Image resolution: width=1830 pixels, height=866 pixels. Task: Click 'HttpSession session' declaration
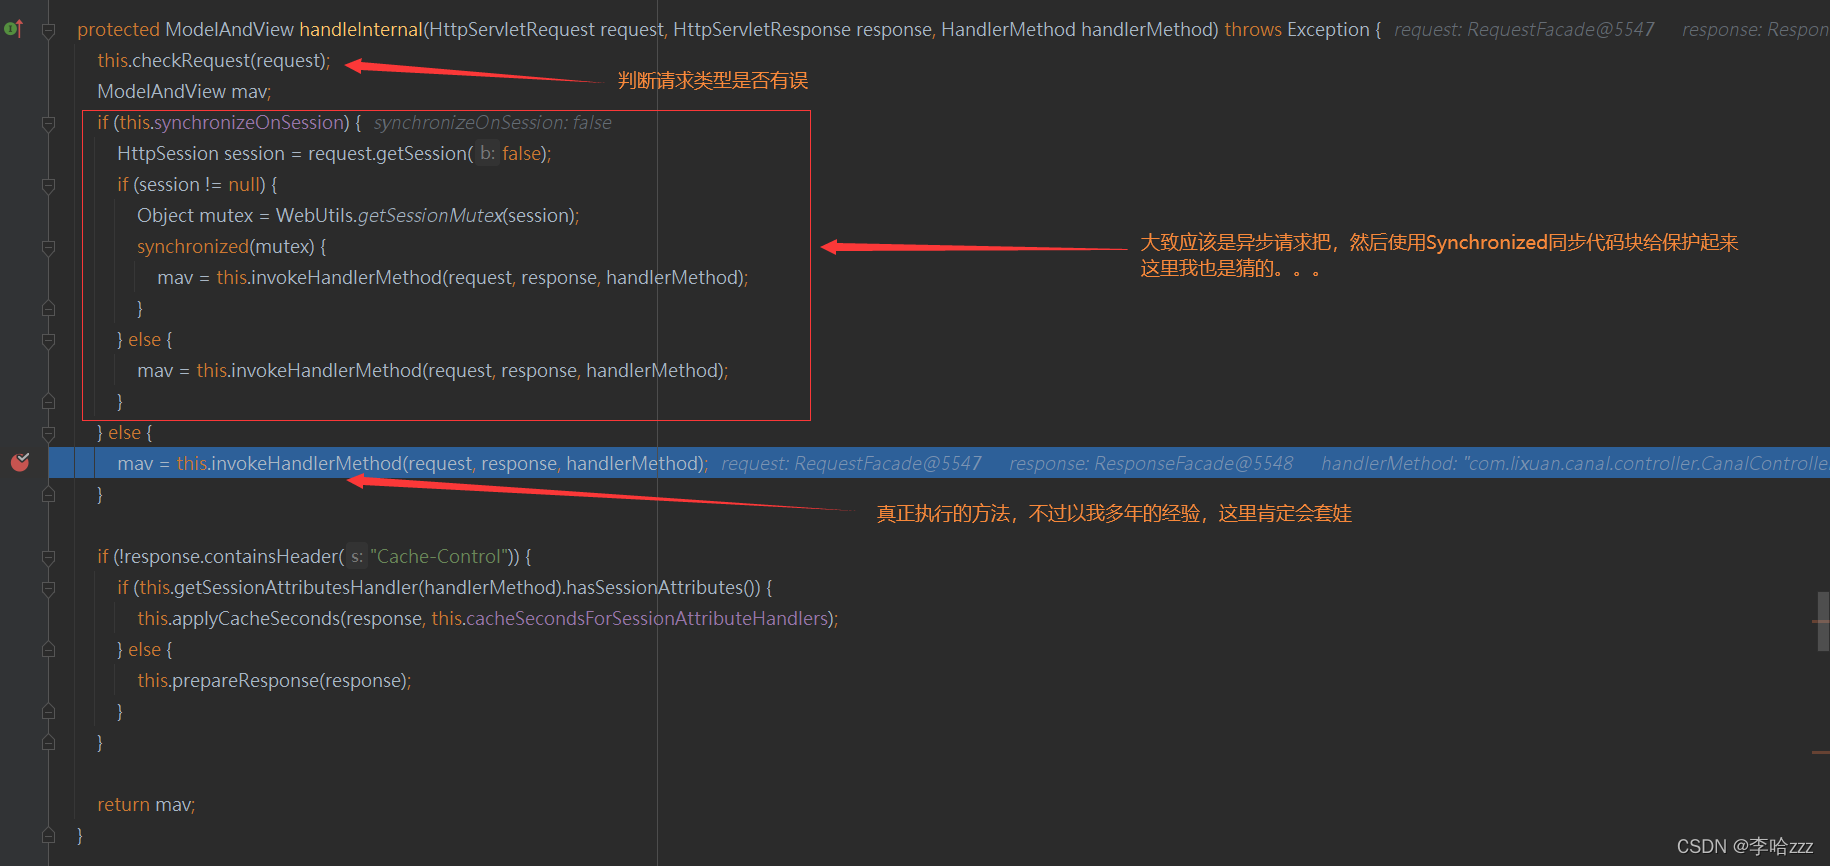pyautogui.click(x=201, y=154)
